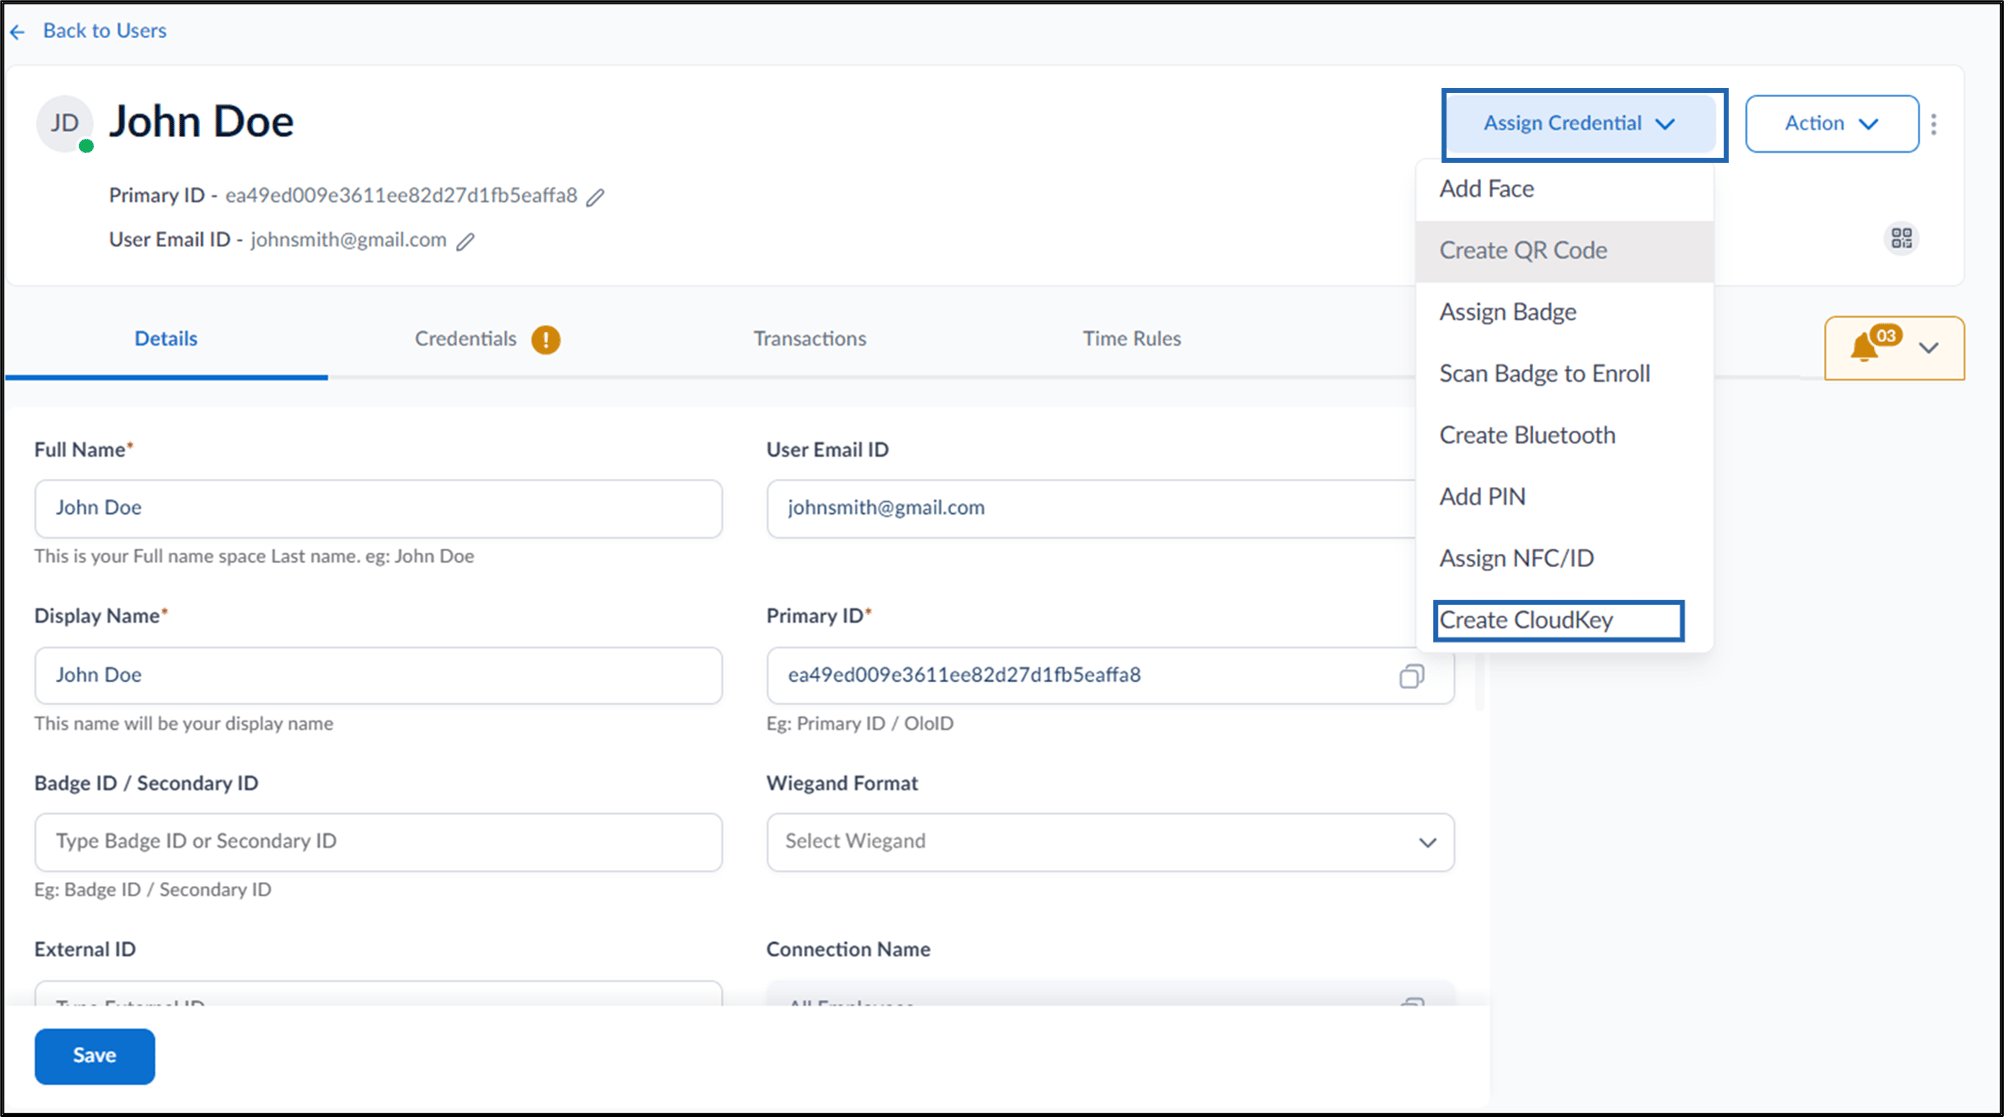Click the Save button
Screen dimensions: 2004x1117
pos(95,1056)
